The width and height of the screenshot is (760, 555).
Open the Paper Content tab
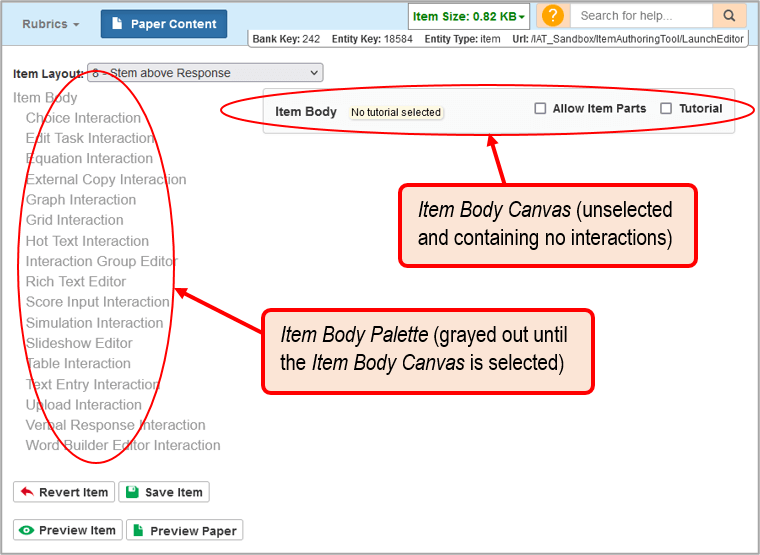[x=164, y=24]
